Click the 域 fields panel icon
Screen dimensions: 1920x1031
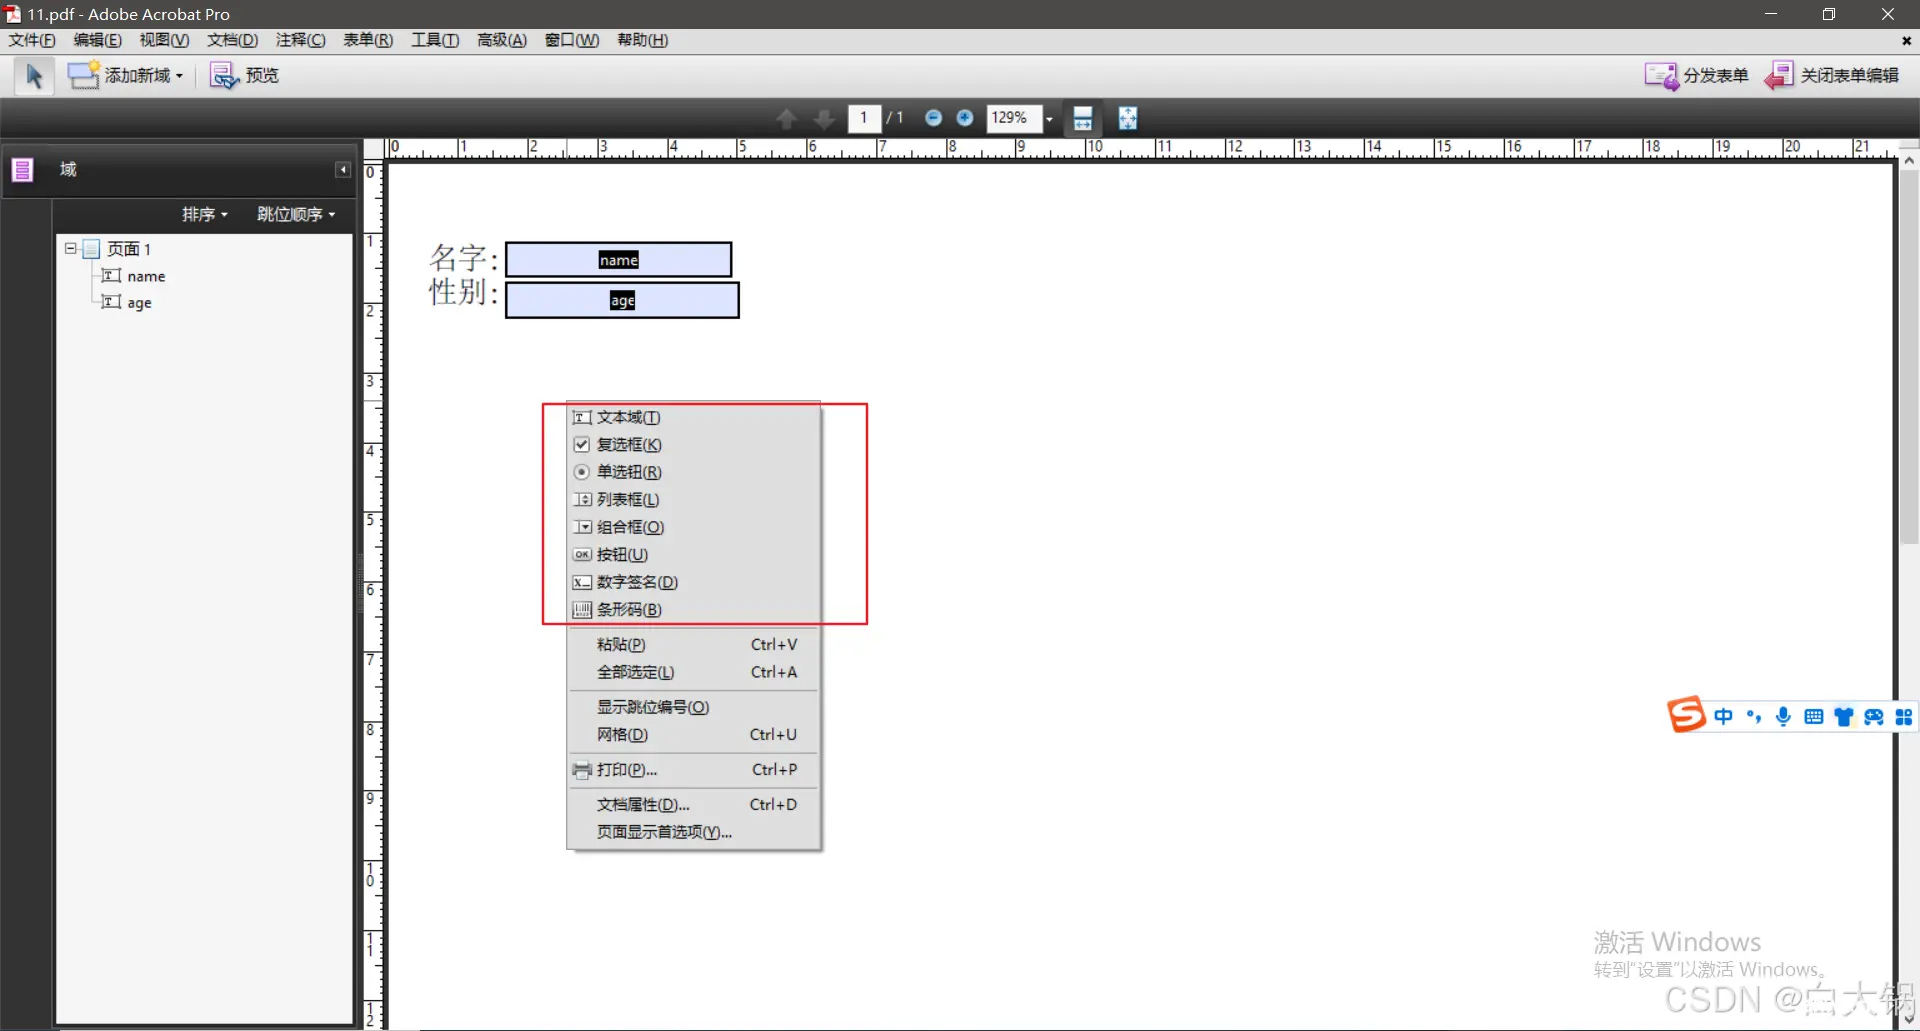pos(22,170)
